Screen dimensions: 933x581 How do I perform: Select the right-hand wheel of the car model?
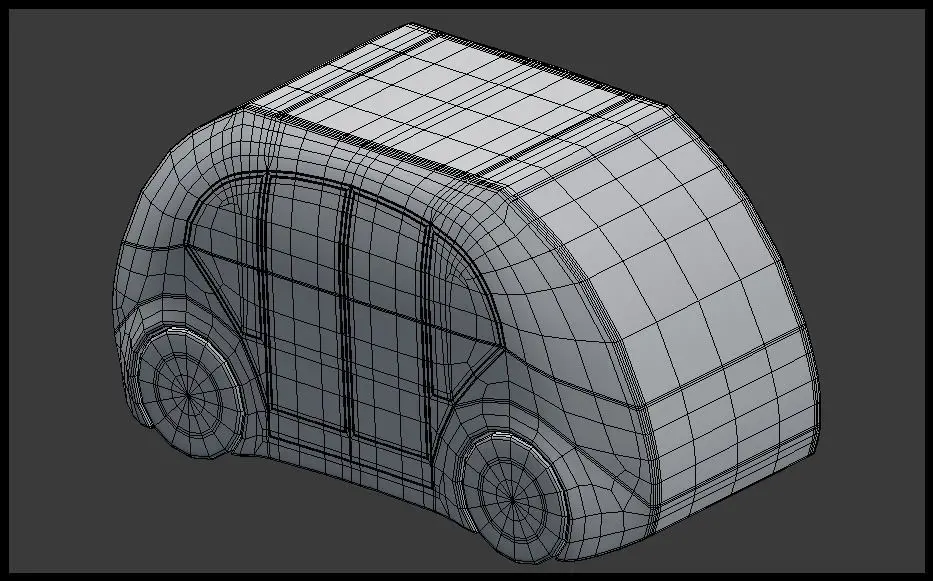[x=514, y=498]
